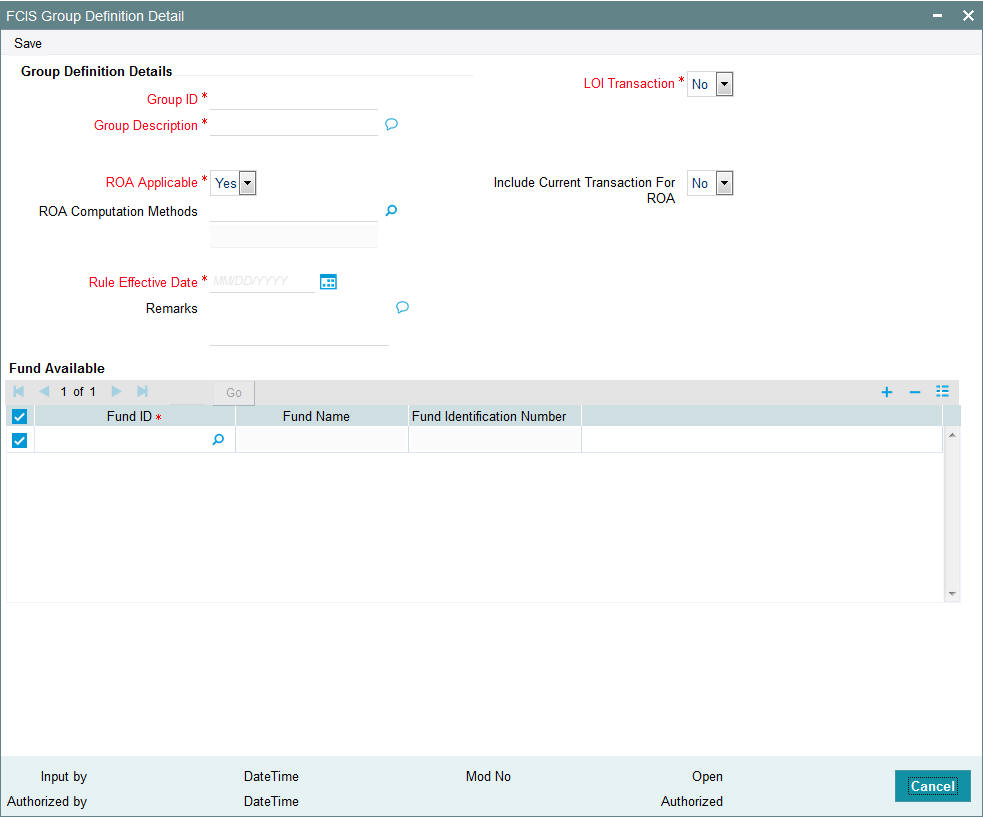Jump to the first page of fund records
The height and width of the screenshot is (817, 983).
pos(17,391)
